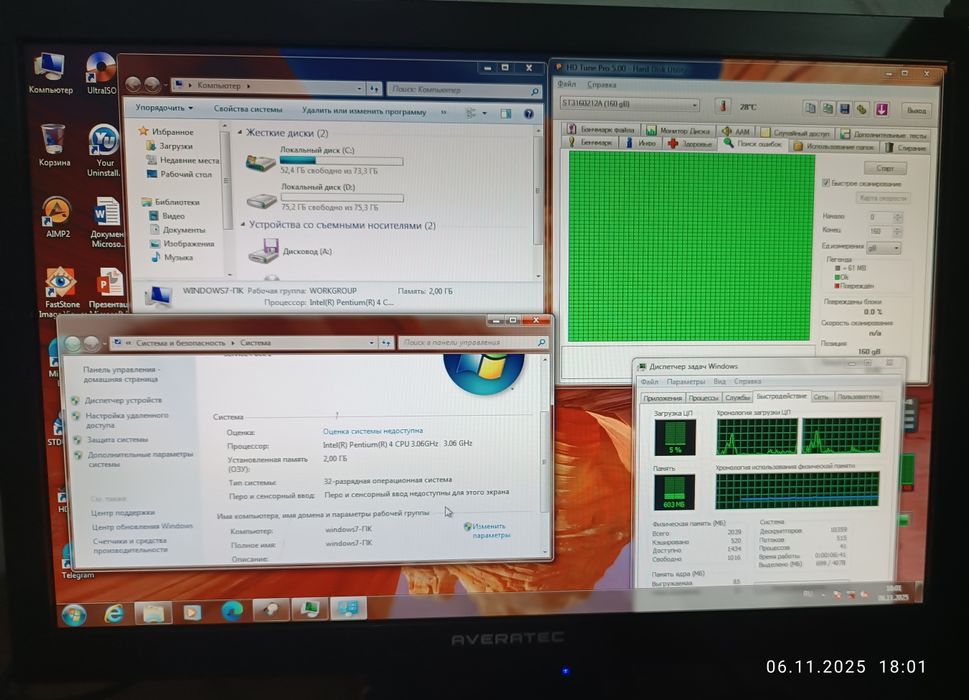
Task: Click the options icon left of the pink arrow
Action: click(862, 109)
